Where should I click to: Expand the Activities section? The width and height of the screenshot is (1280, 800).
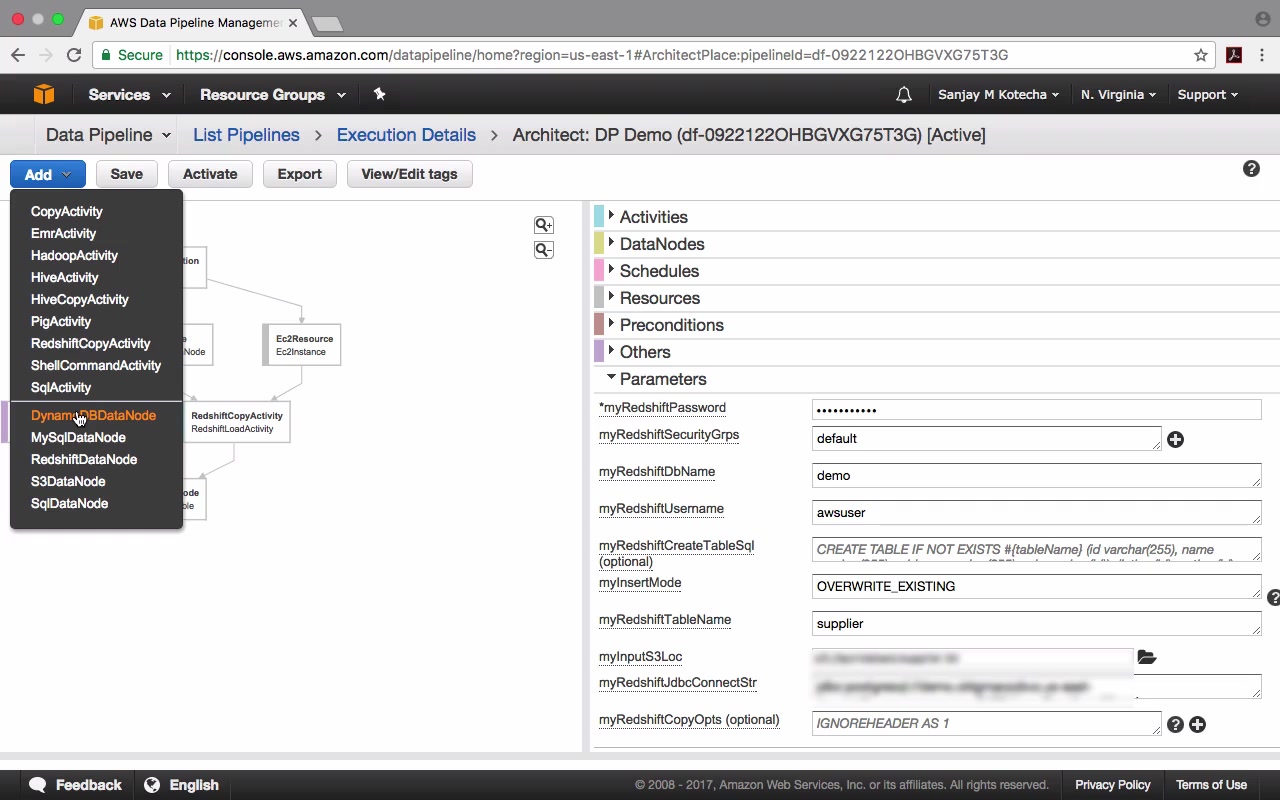pyautogui.click(x=653, y=217)
